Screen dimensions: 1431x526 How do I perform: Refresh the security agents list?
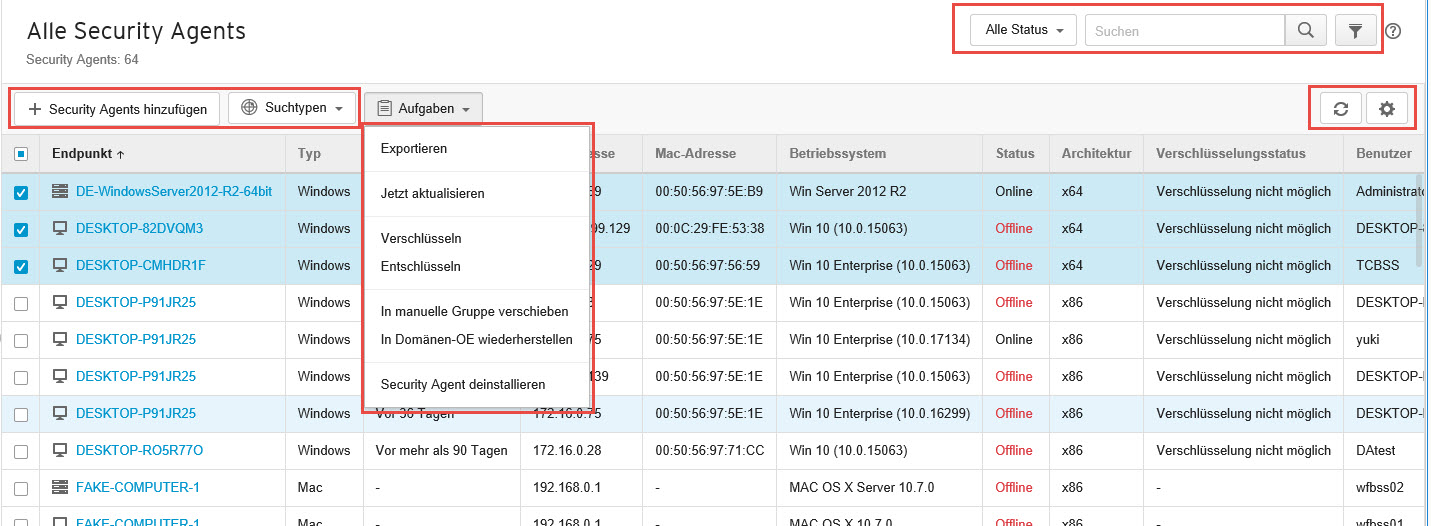tap(1341, 109)
